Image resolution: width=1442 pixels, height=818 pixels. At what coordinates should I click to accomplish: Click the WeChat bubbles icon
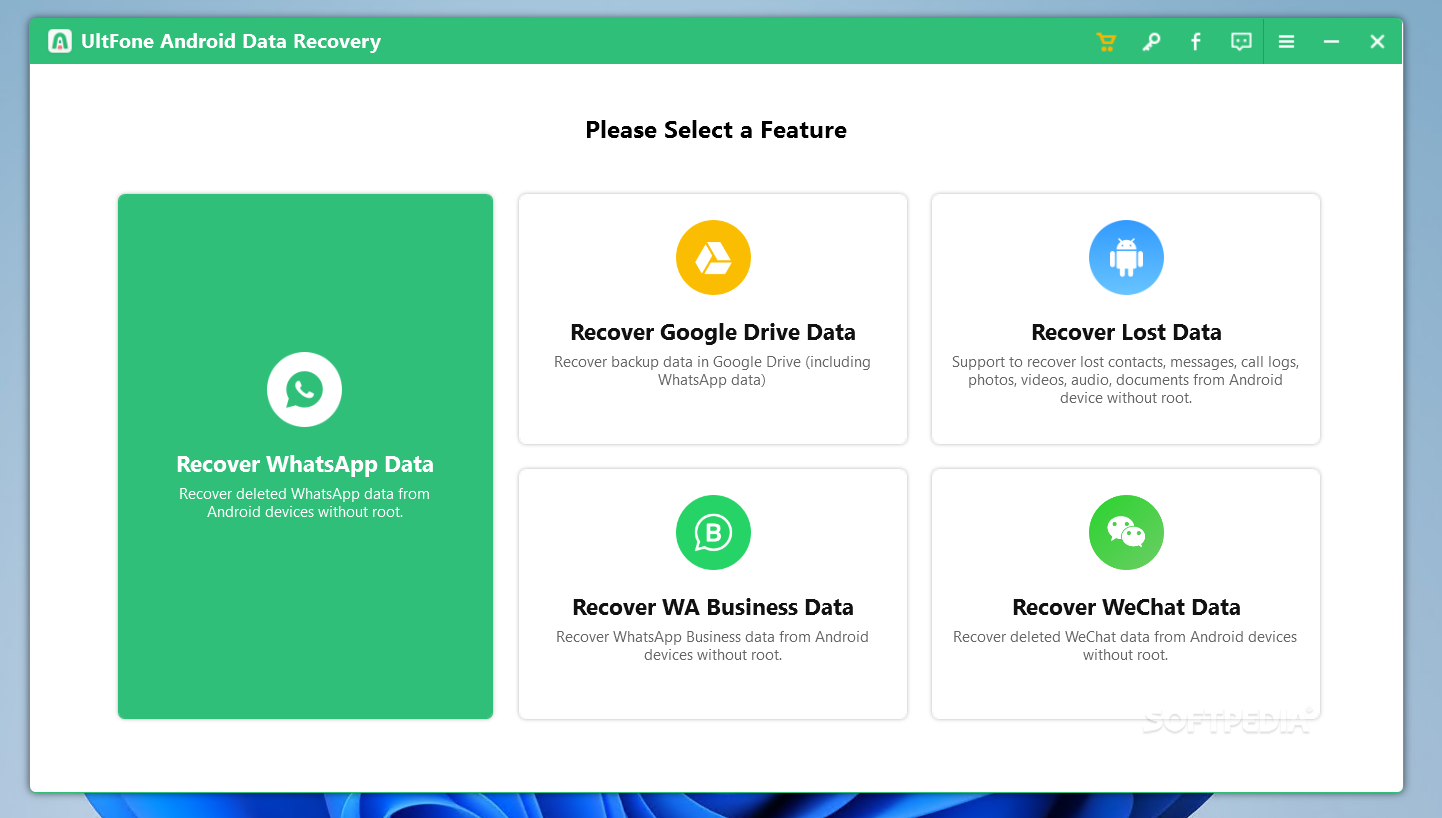tap(1126, 532)
